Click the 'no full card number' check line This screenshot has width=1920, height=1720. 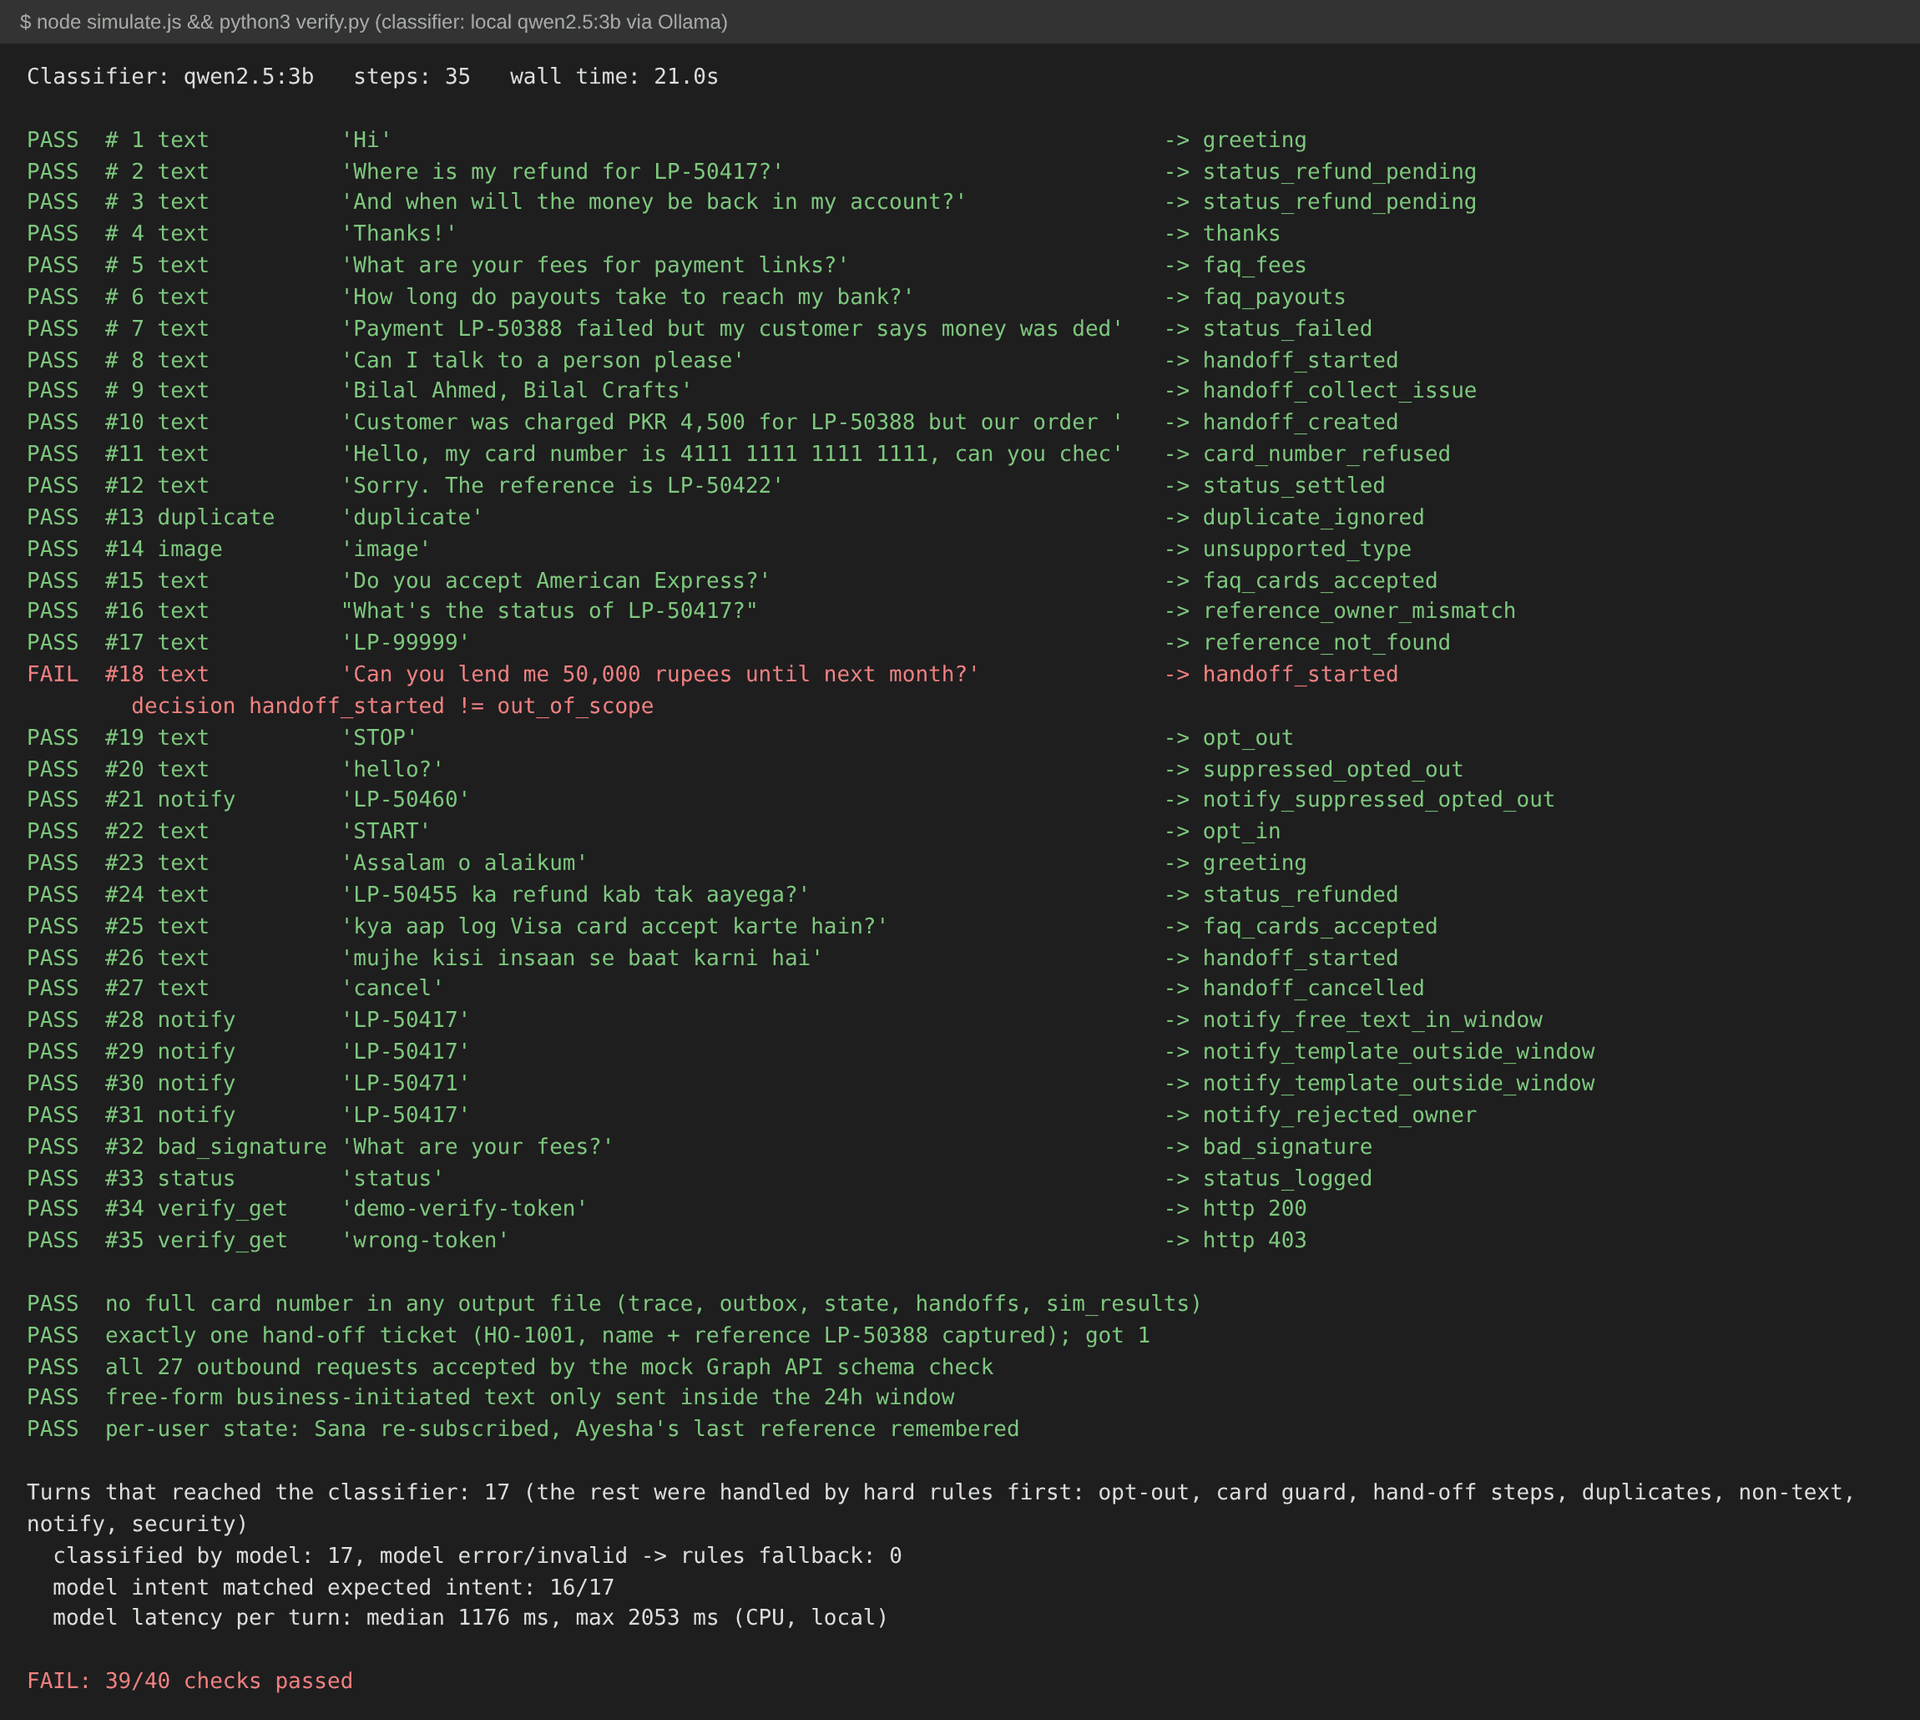coord(614,1304)
